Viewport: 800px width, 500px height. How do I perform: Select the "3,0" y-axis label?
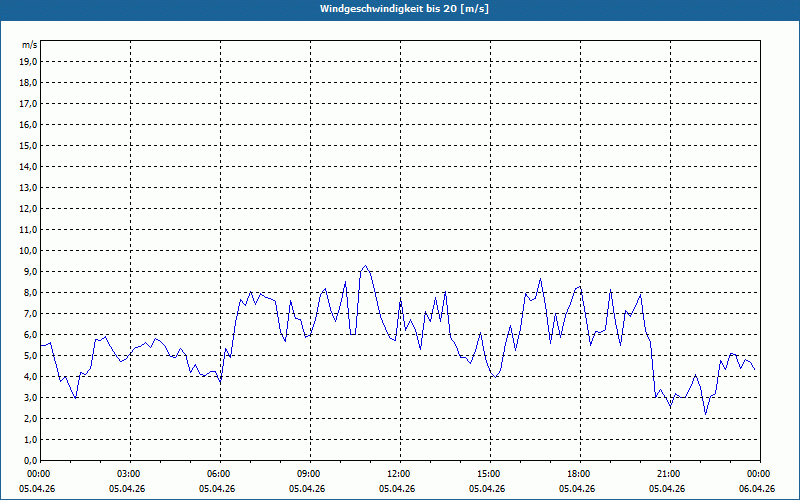pos(30,397)
